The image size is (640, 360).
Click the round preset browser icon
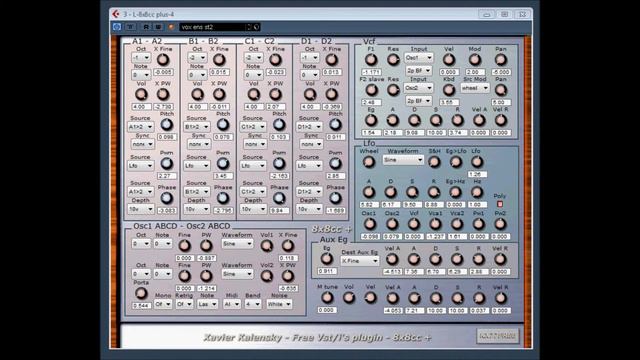pos(256,27)
